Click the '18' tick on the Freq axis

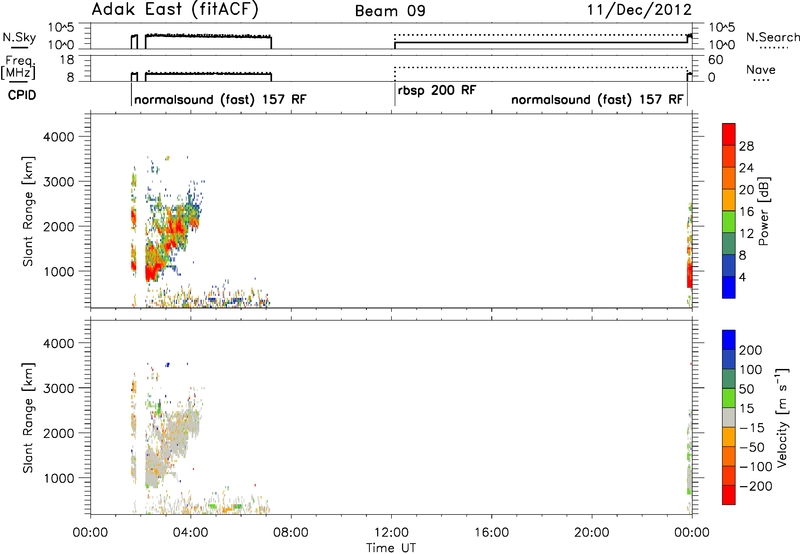click(67, 60)
